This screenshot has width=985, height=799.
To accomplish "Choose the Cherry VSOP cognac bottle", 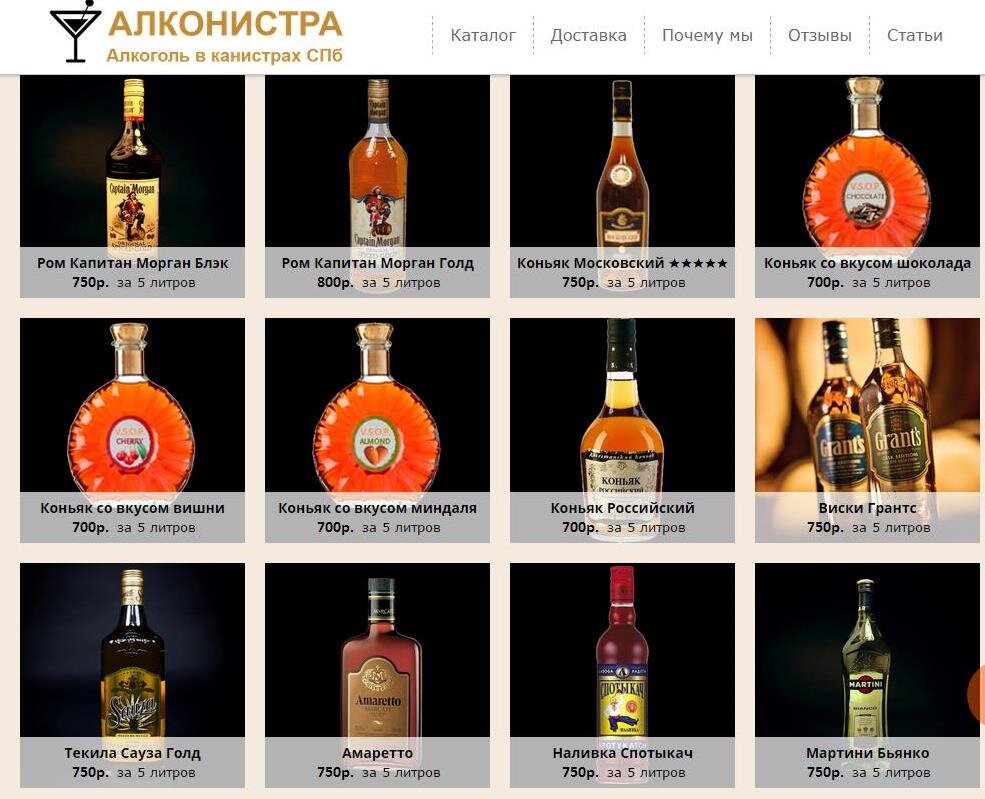I will (131, 407).
